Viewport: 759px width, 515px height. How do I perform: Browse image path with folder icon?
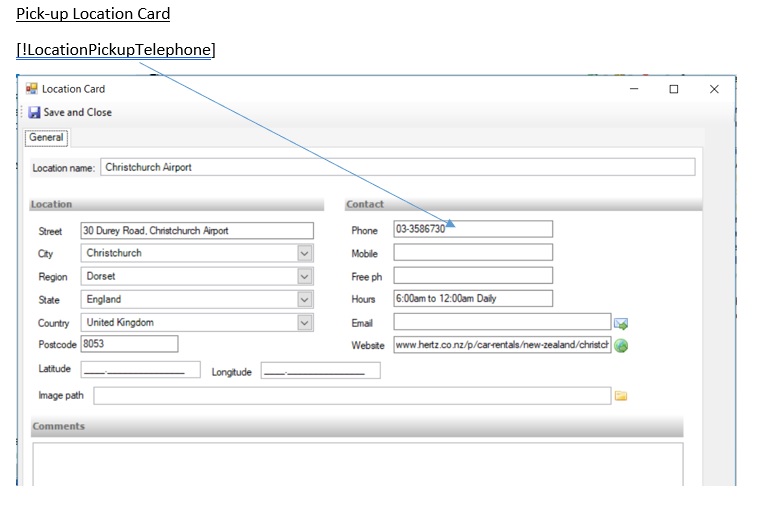click(621, 396)
